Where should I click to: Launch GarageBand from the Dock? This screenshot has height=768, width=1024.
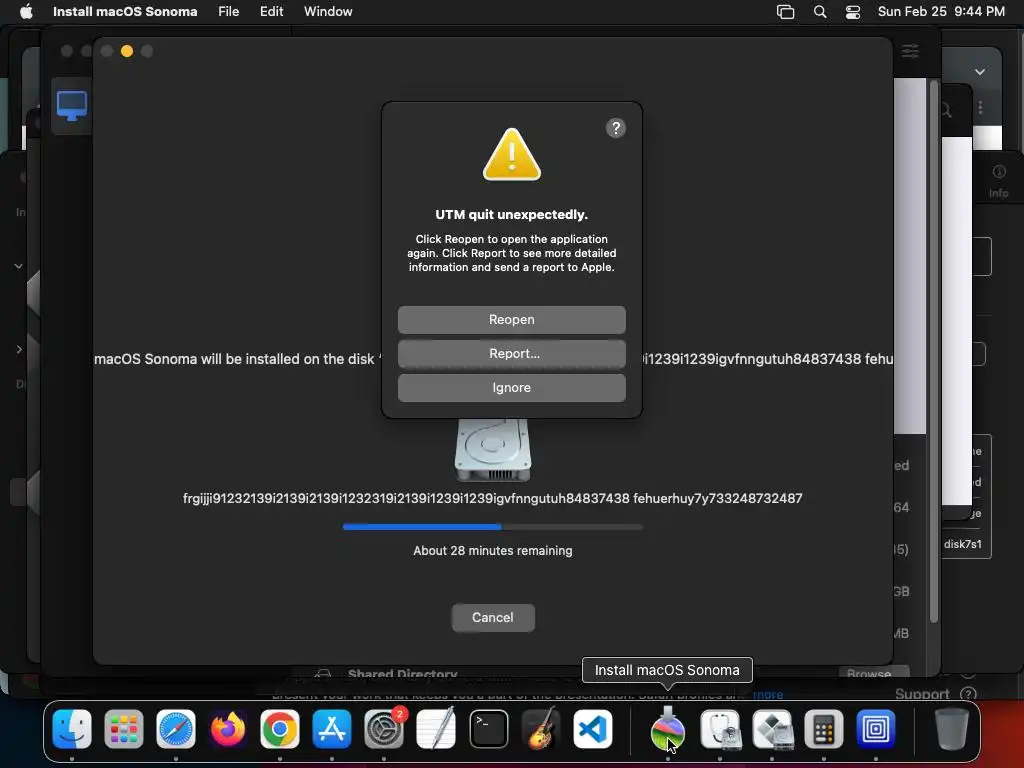click(x=541, y=729)
